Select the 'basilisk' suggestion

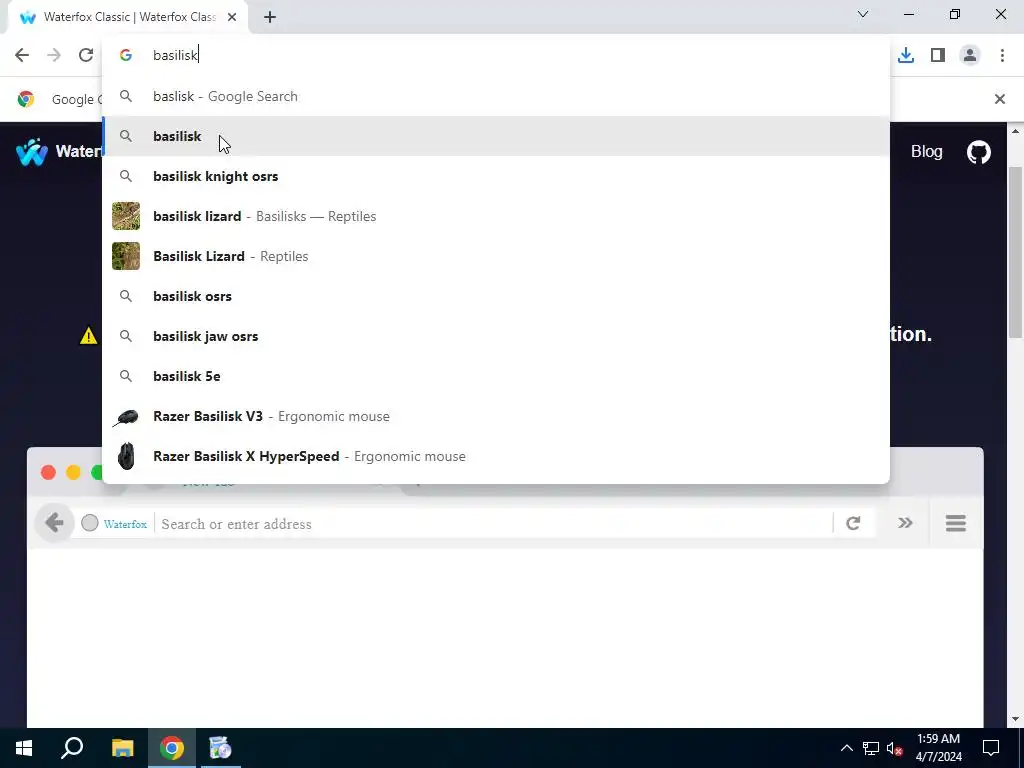pyautogui.click(x=496, y=136)
